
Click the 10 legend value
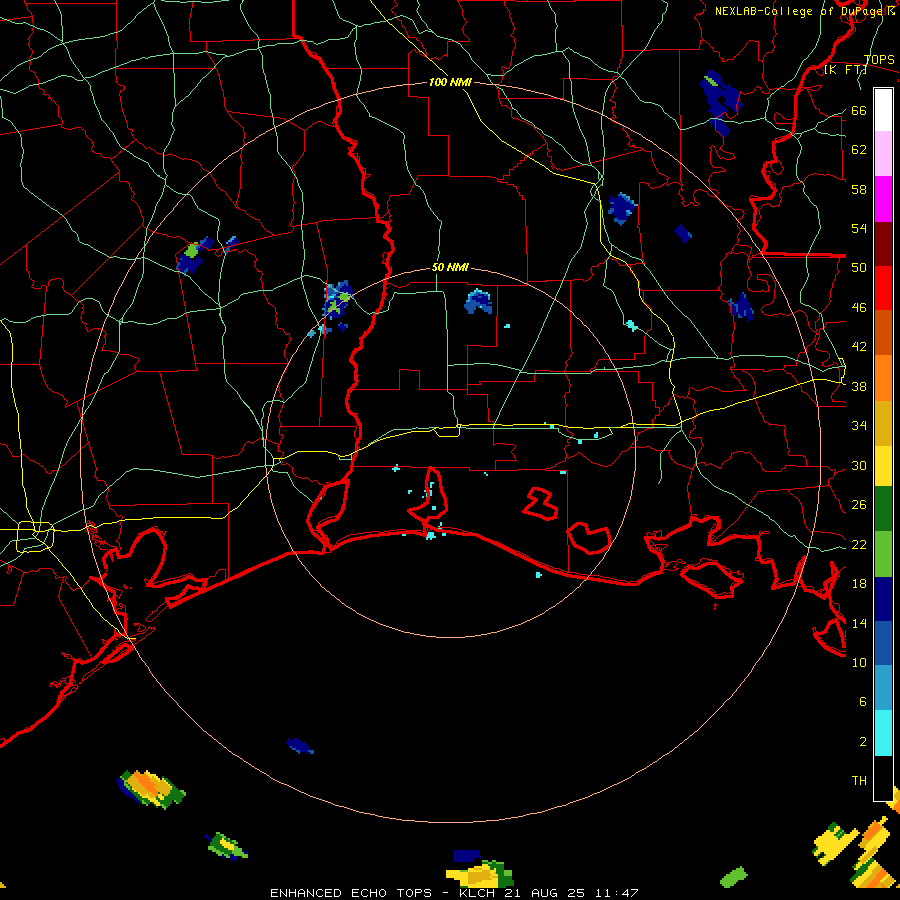coord(859,662)
